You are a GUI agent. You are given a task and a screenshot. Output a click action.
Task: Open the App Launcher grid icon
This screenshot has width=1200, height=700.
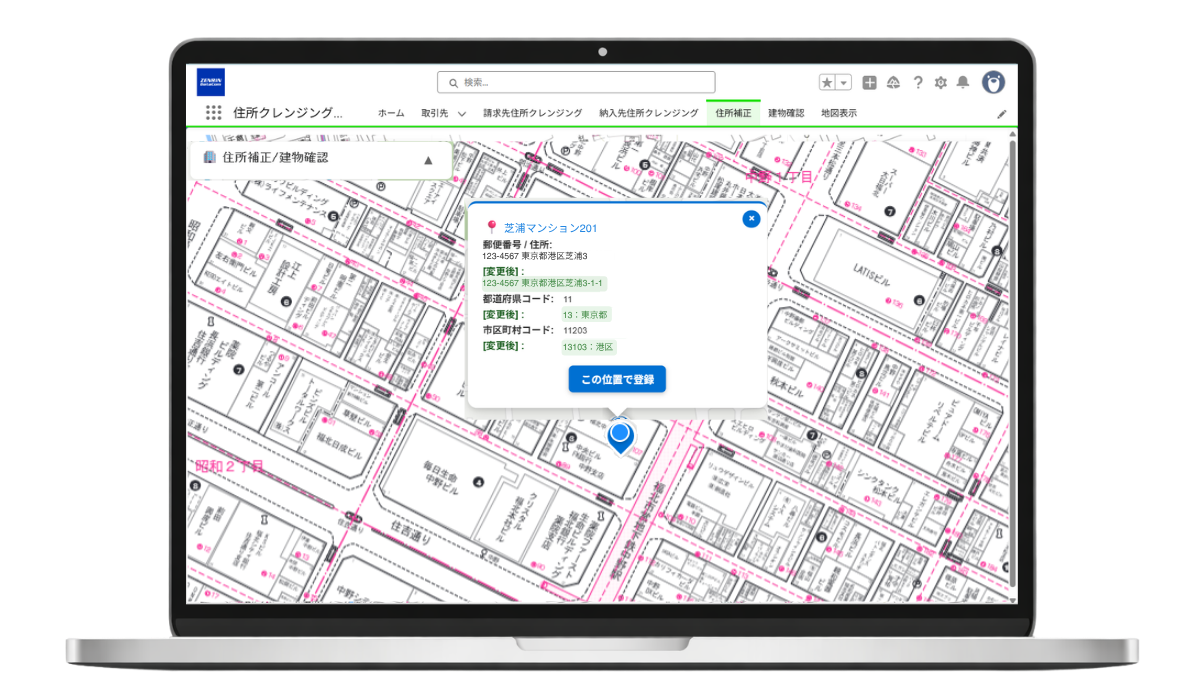pos(213,113)
